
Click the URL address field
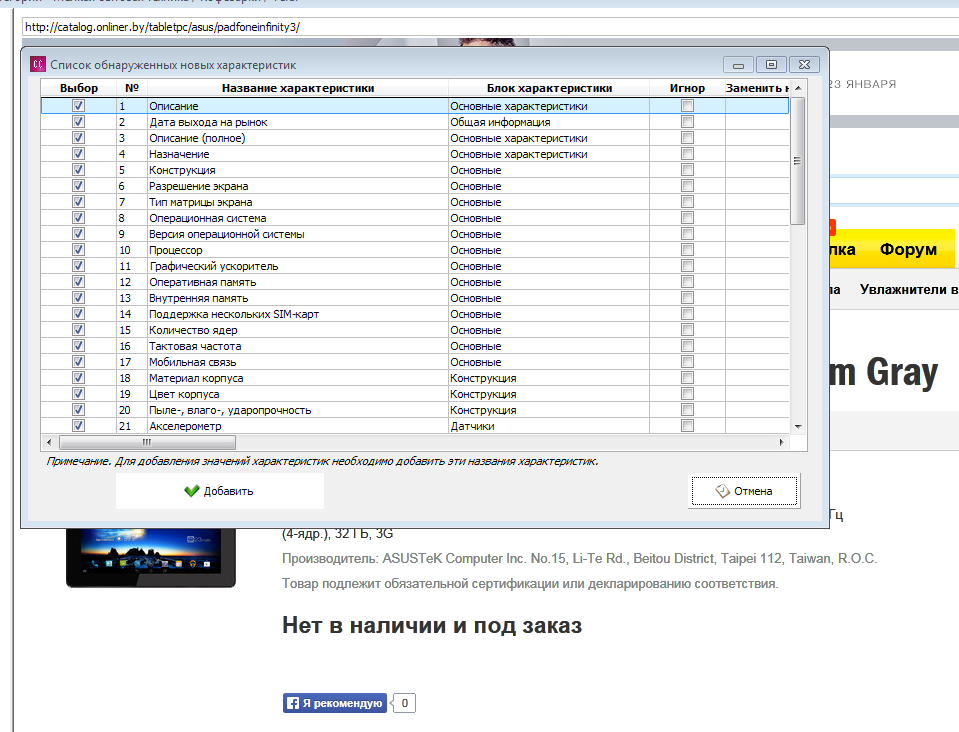point(489,27)
